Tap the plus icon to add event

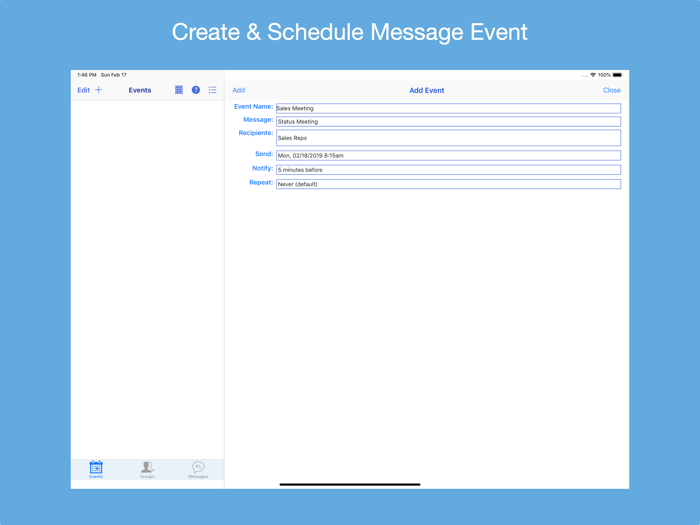tap(99, 90)
